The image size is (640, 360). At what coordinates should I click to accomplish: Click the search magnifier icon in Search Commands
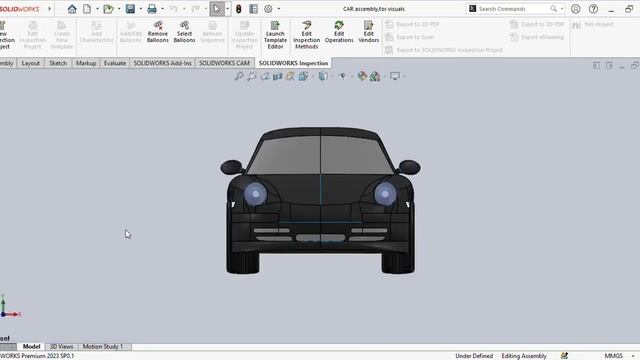553,9
